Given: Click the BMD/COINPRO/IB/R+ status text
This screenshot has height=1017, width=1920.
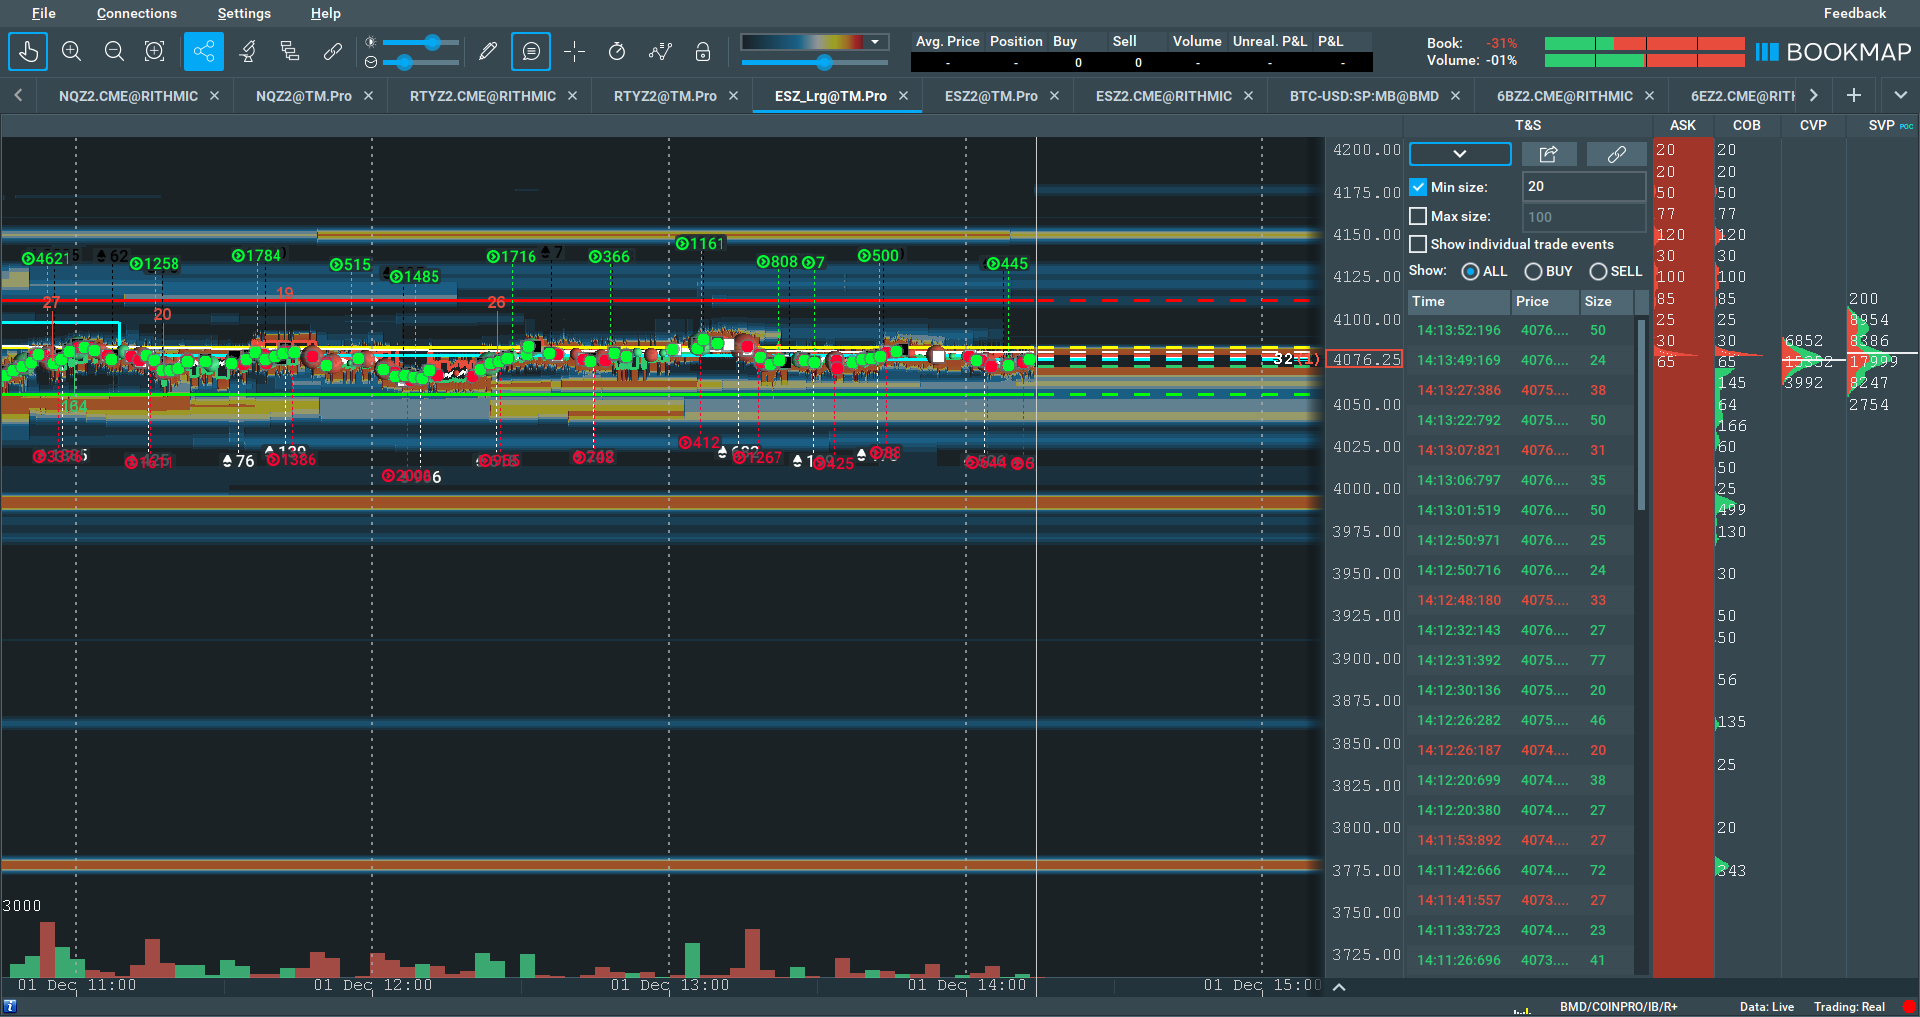Looking at the screenshot, I should (1619, 1007).
